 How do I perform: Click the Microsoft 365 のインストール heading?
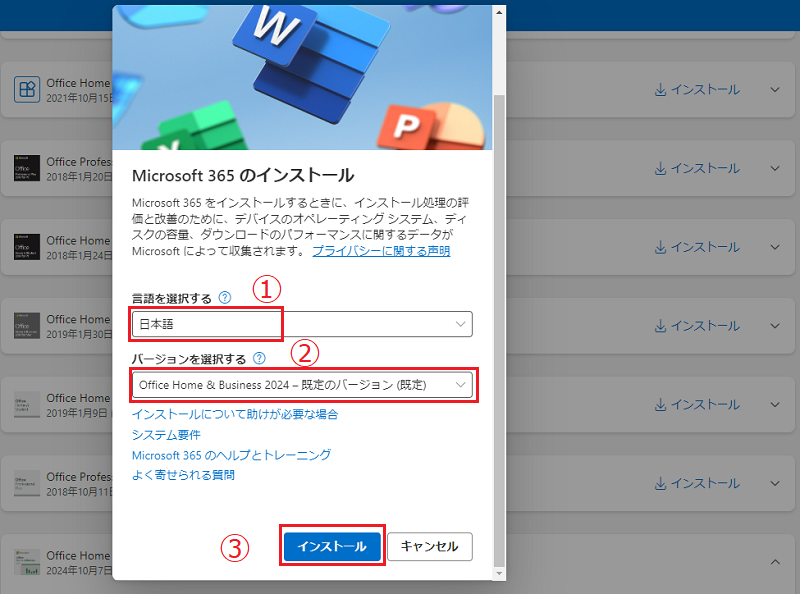pos(243,176)
